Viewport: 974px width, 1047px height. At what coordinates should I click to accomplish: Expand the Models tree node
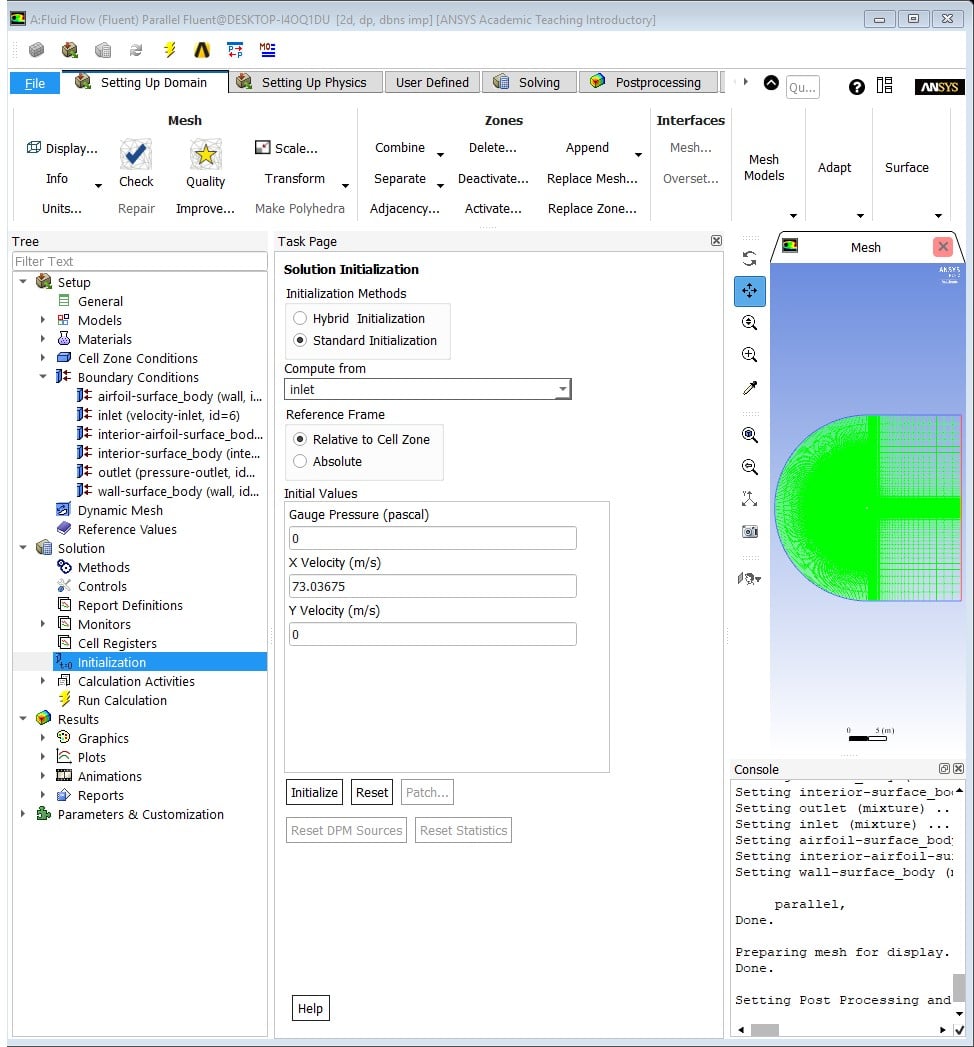pos(43,320)
